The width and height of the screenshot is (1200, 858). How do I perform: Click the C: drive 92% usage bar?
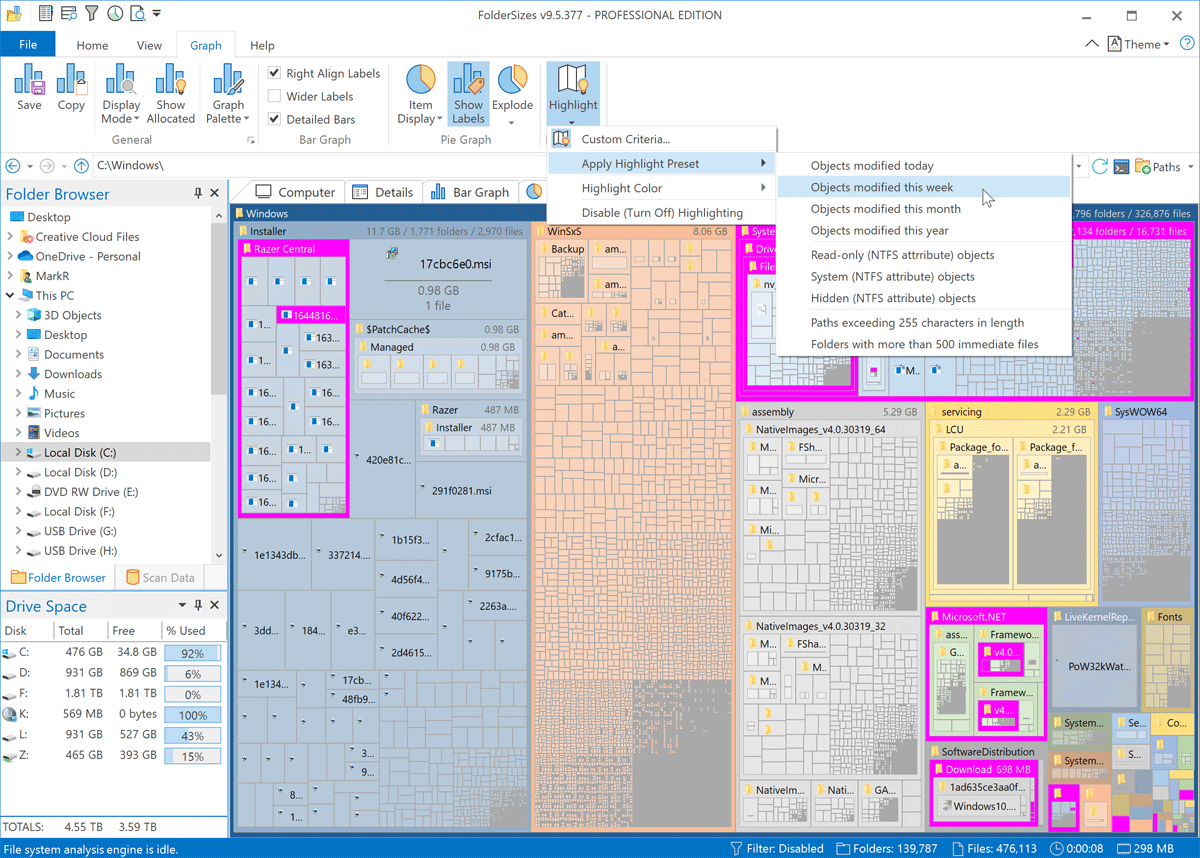pyautogui.click(x=192, y=653)
